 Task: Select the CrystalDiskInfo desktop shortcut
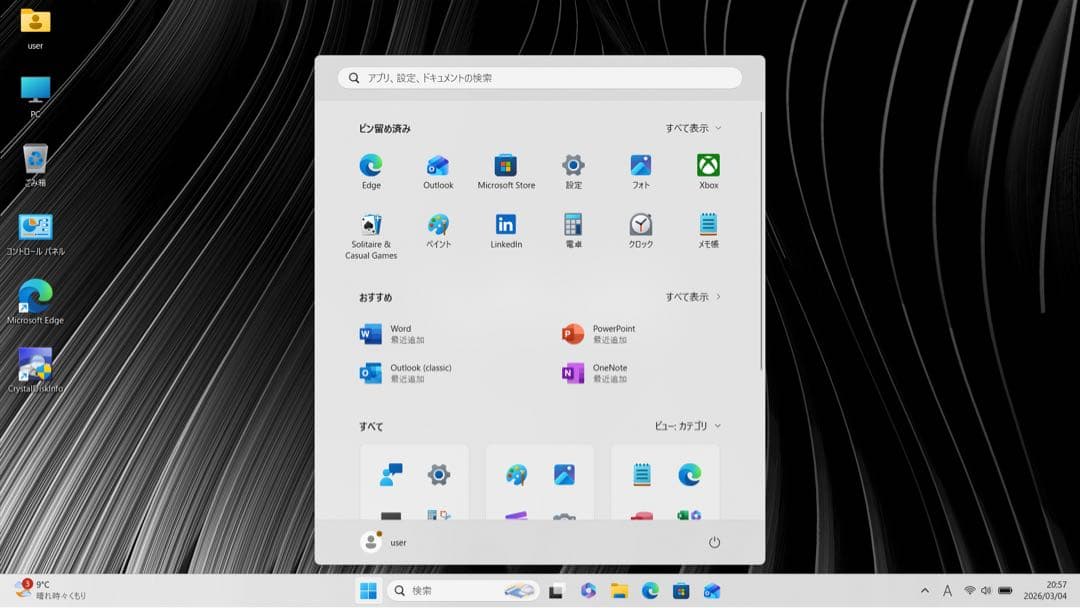(35, 370)
